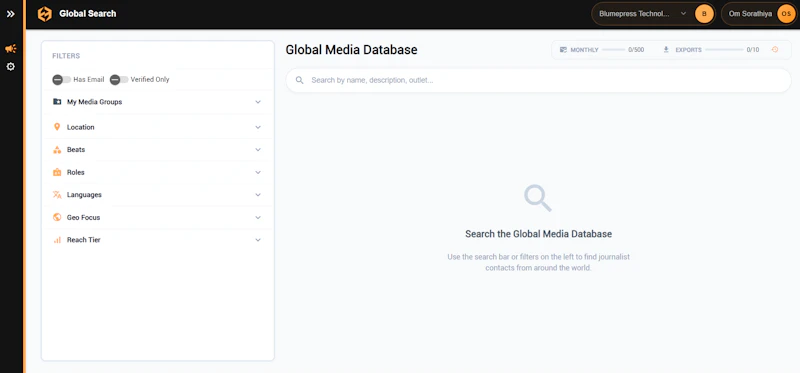Click the Roles badge icon
This screenshot has width=800, height=373.
coord(57,172)
